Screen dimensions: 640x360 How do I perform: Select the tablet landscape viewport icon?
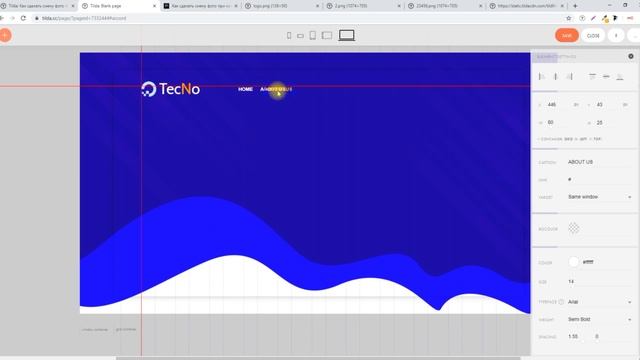tap(327, 36)
